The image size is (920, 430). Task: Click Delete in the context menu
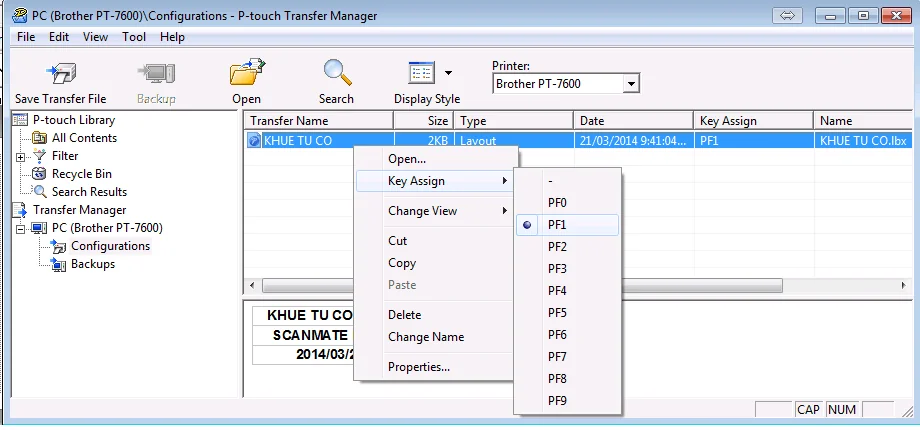(404, 315)
